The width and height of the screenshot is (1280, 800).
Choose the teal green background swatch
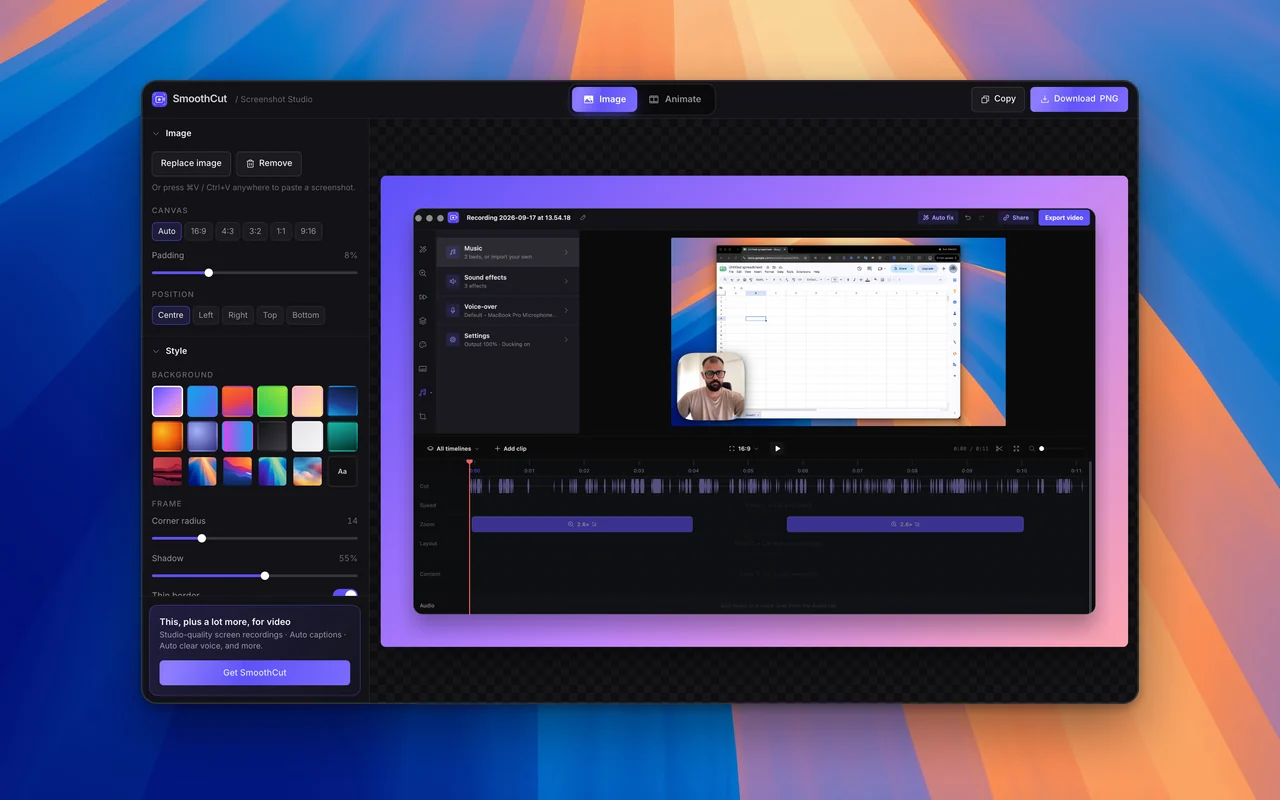[x=342, y=436]
